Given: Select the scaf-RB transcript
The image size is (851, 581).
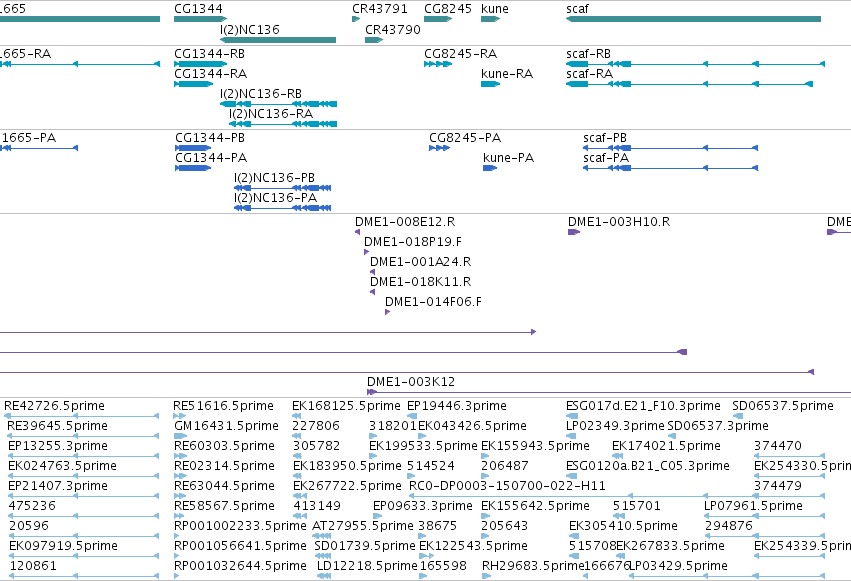Looking at the screenshot, I should coord(695,64).
